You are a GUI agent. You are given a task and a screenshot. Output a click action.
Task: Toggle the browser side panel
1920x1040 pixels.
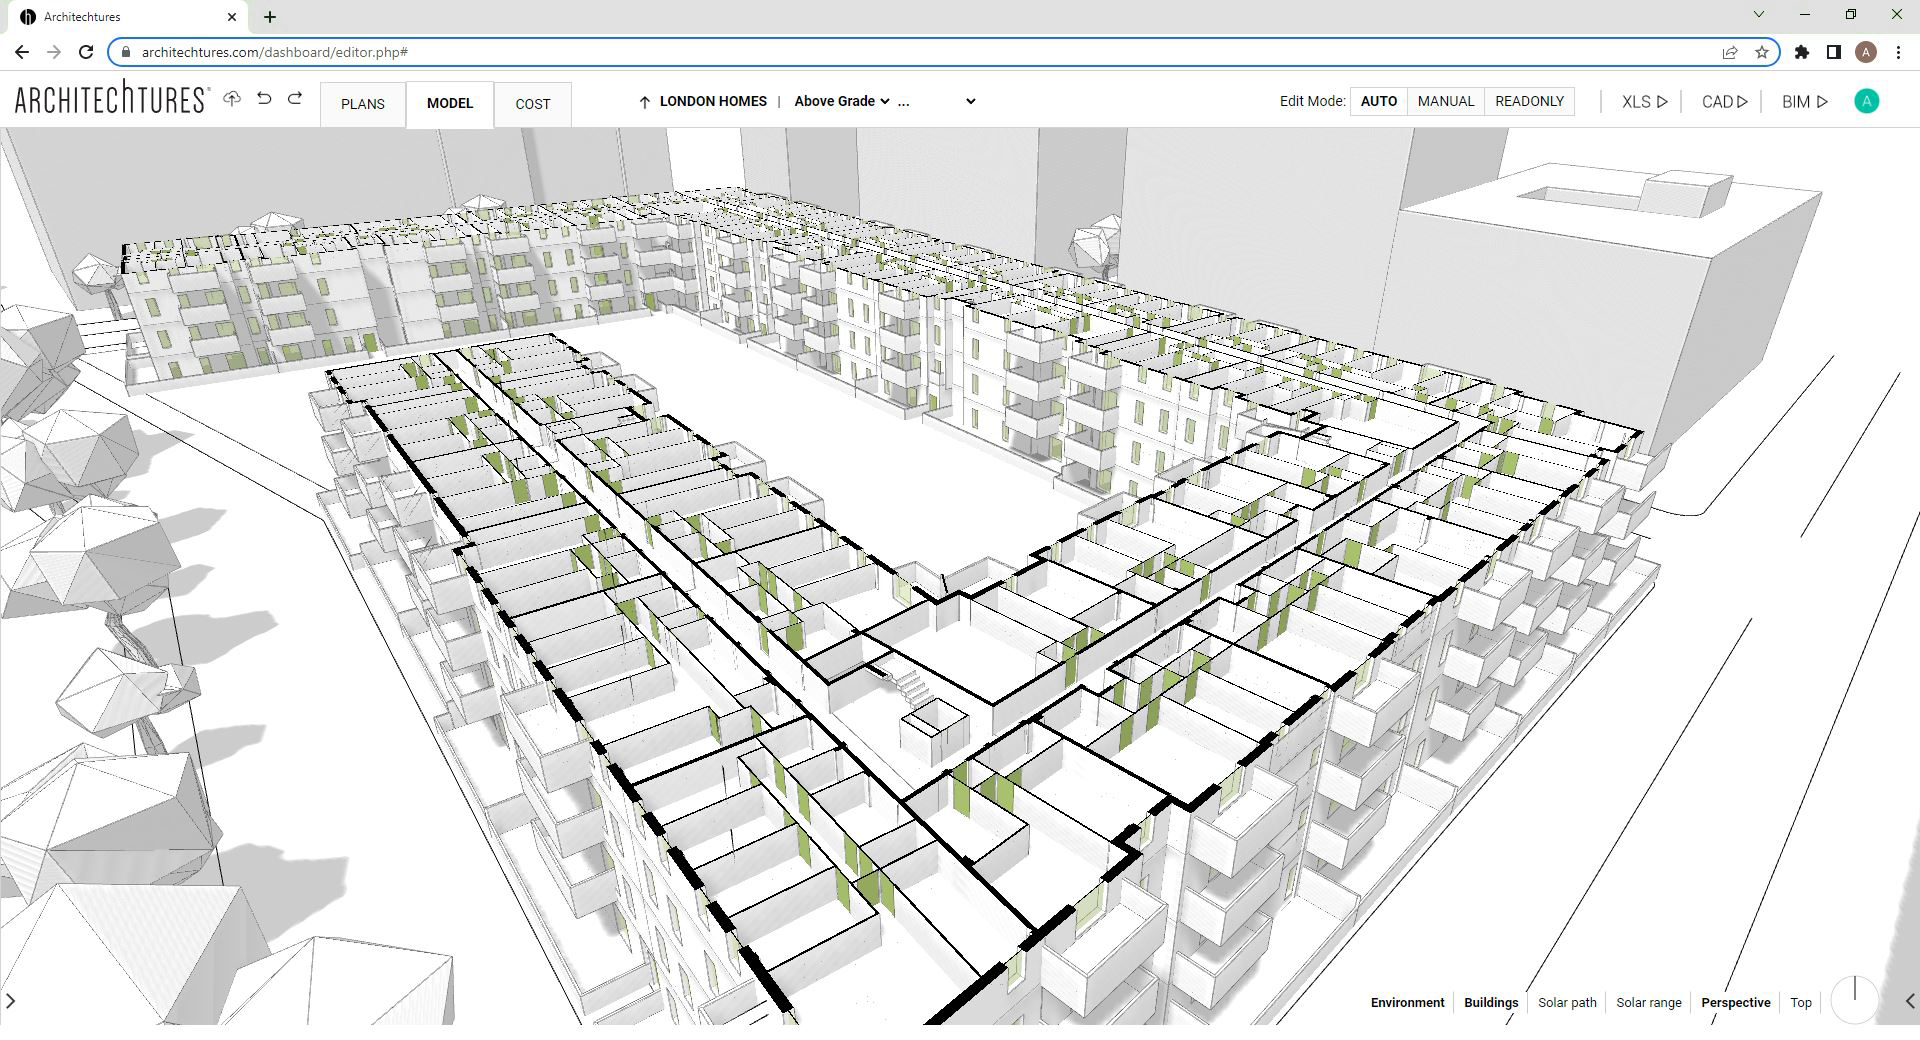click(x=1834, y=52)
